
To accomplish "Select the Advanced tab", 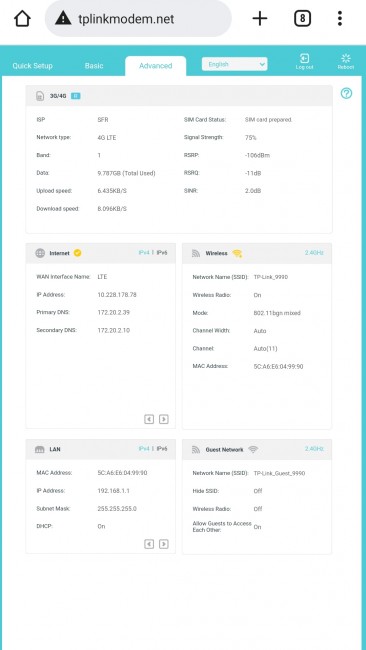I will pos(155,66).
